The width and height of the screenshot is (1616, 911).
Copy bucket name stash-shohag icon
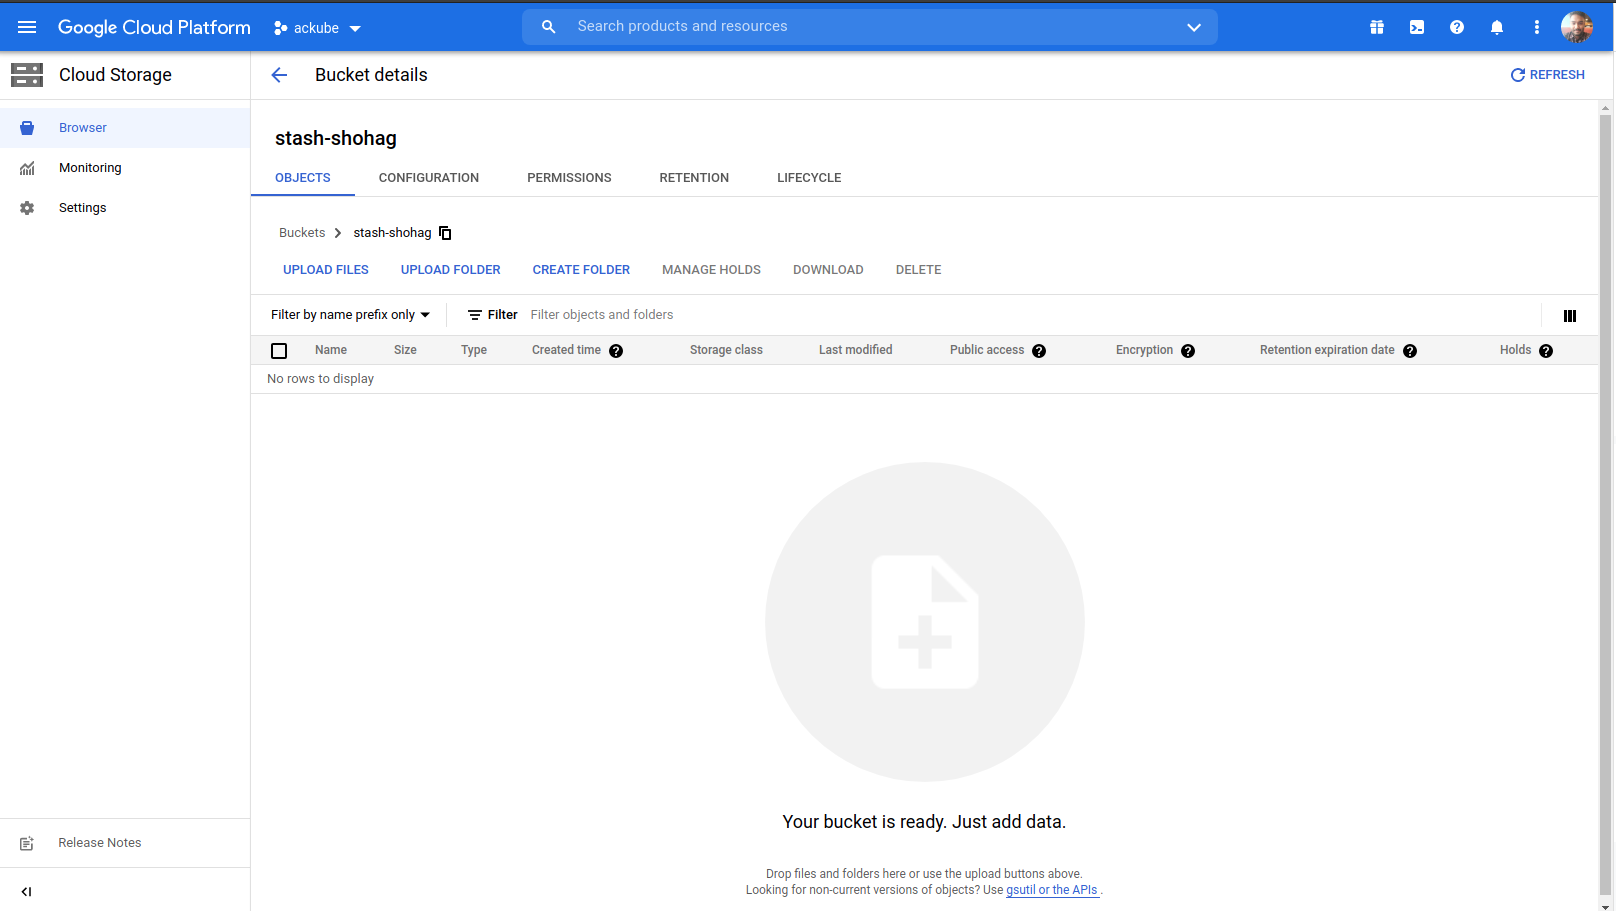(446, 233)
